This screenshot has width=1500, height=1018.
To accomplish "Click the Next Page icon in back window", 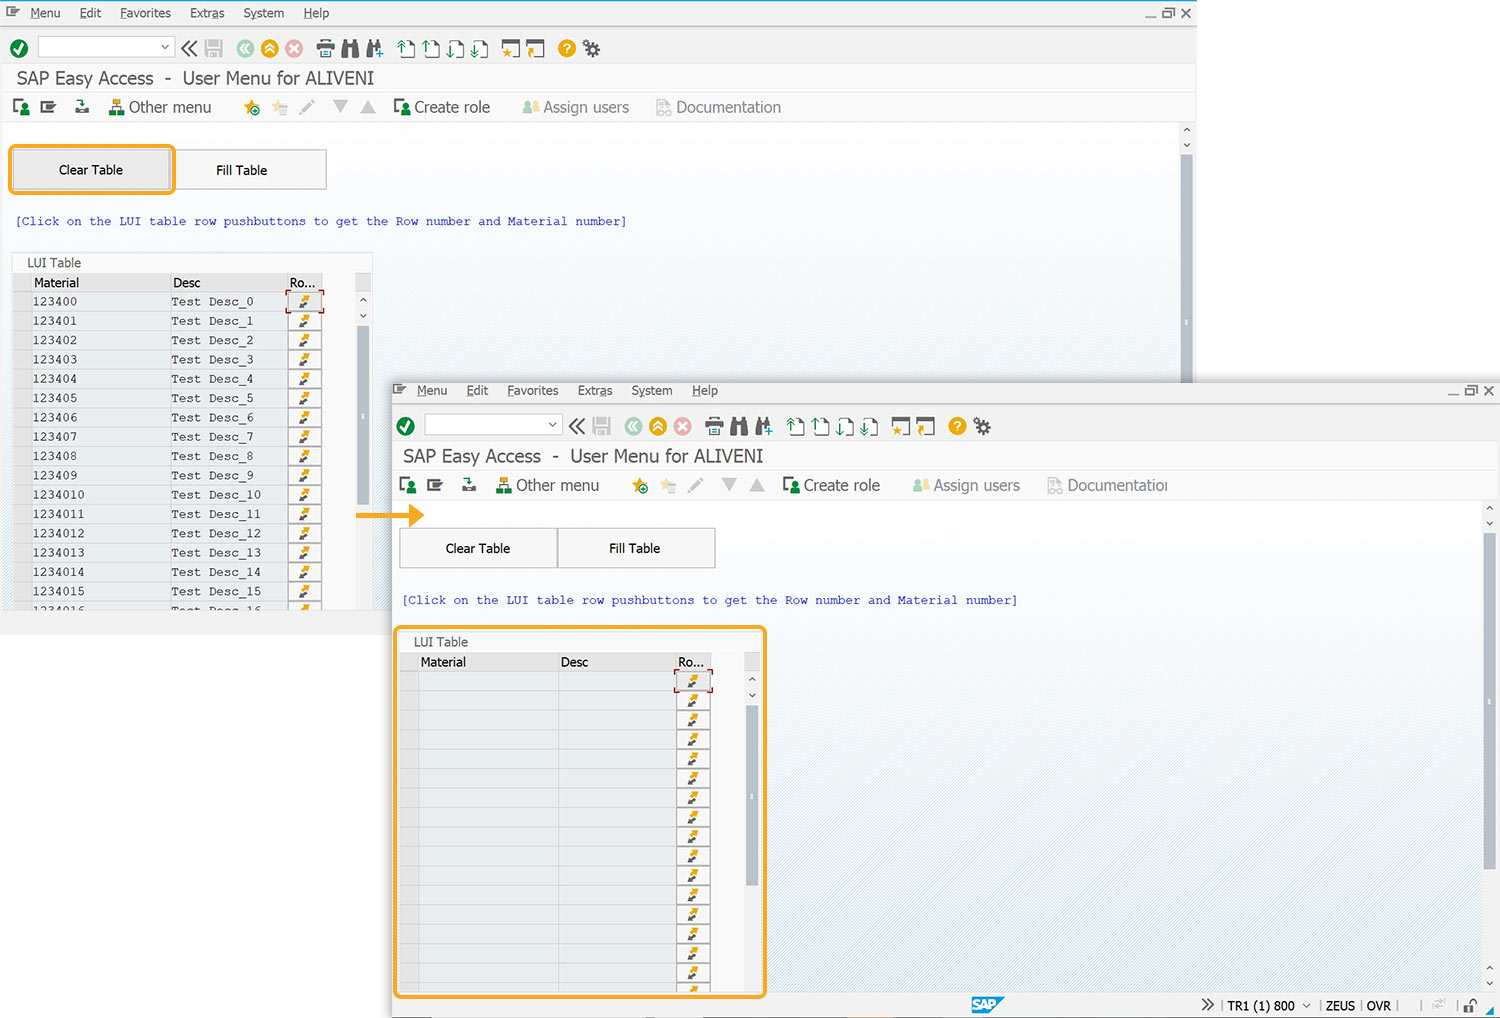I will pos(455,48).
